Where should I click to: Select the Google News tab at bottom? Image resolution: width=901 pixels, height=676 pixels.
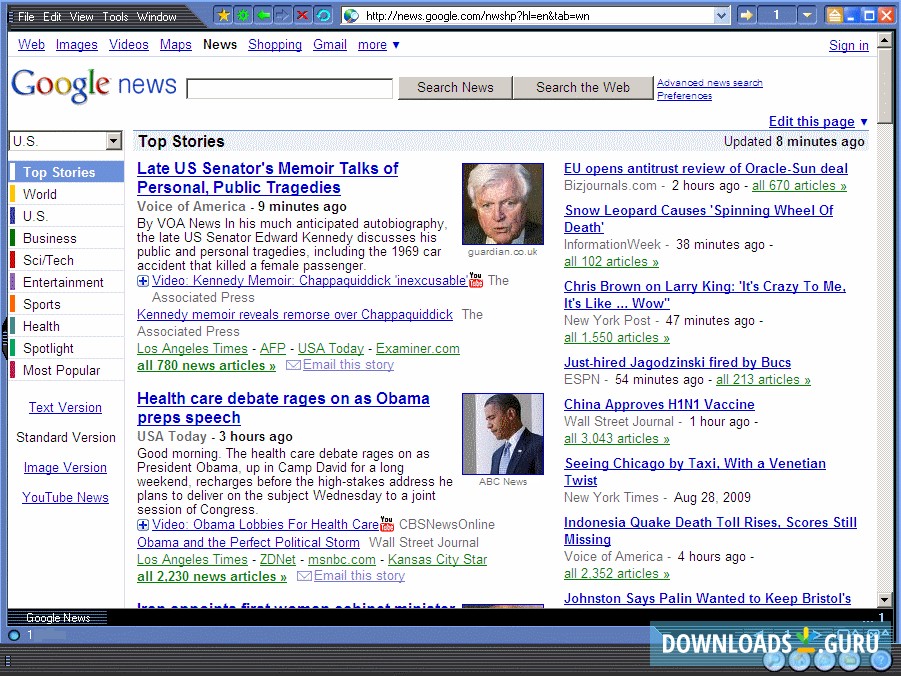(58, 618)
